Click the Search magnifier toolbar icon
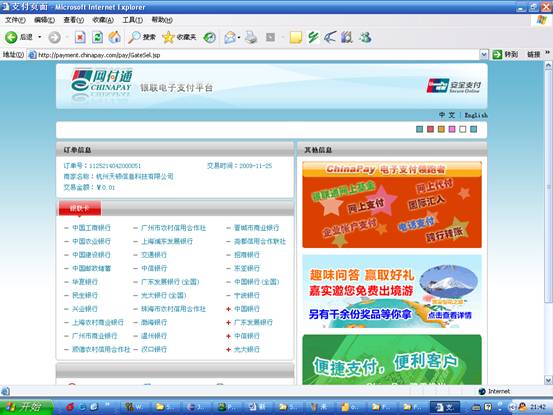 coord(134,37)
